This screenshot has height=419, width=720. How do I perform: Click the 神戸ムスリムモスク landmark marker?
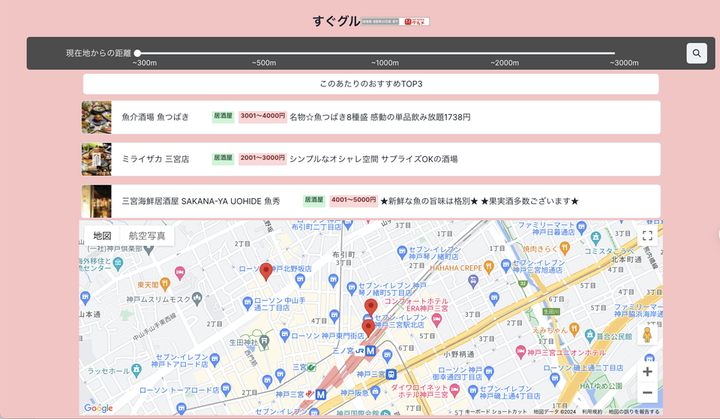pyautogui.click(x=197, y=298)
